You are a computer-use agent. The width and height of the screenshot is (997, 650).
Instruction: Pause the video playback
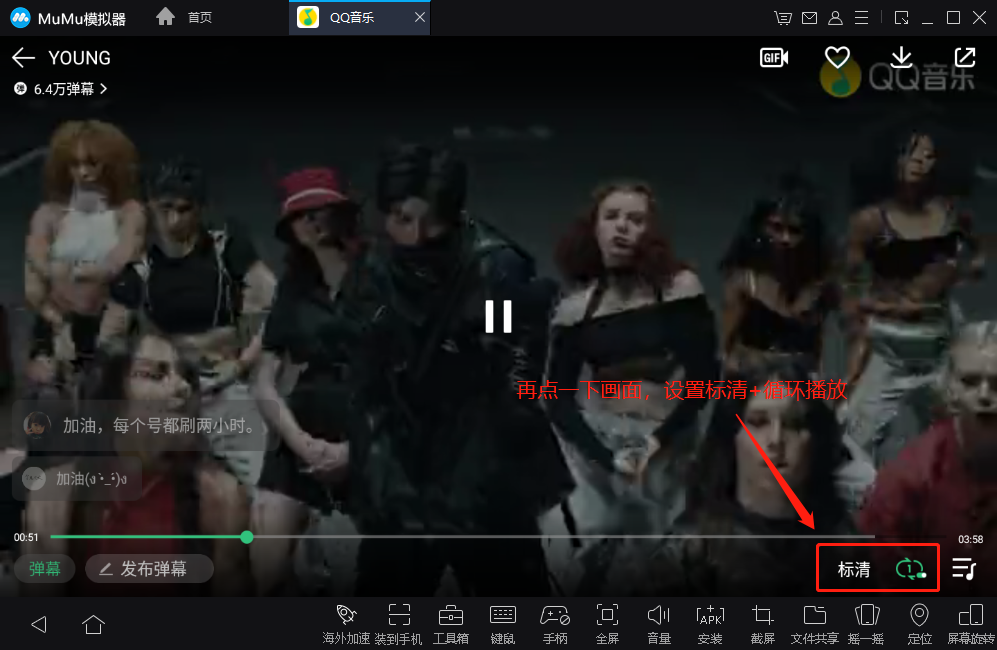498,316
